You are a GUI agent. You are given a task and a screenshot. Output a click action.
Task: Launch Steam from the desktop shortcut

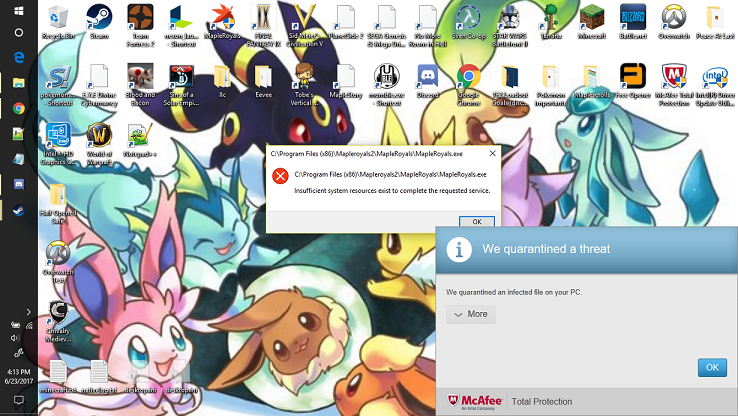coord(99,22)
